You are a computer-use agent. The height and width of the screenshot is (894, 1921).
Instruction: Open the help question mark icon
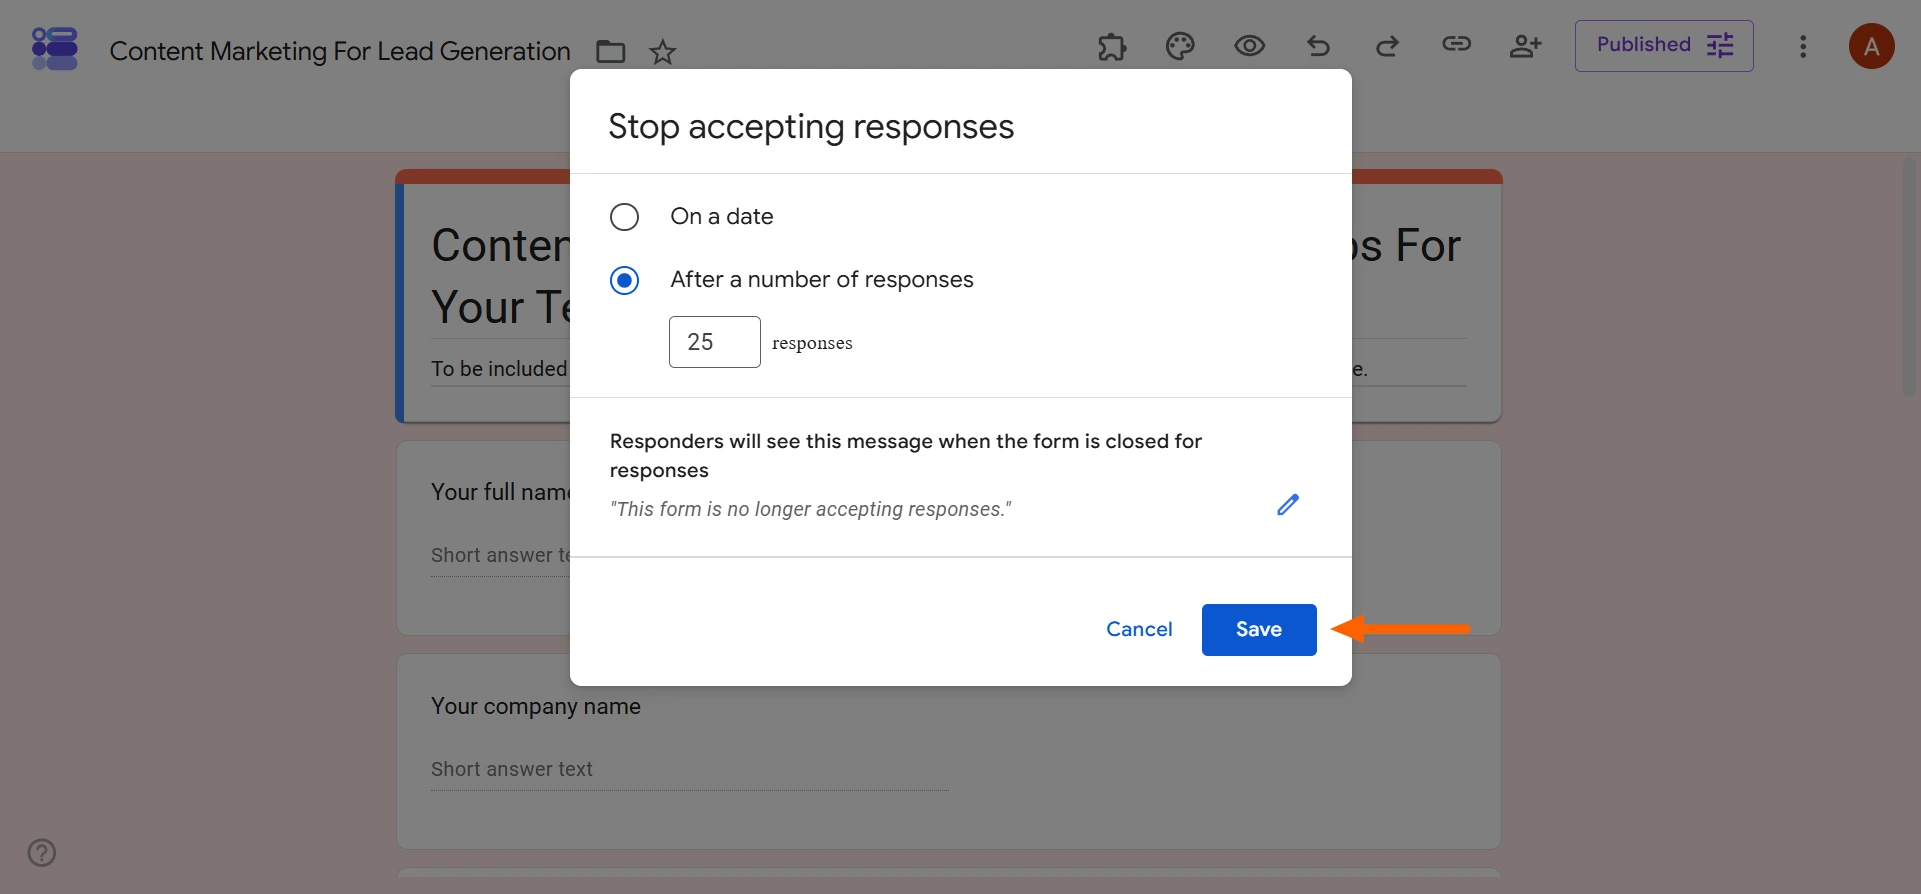pyautogui.click(x=42, y=853)
